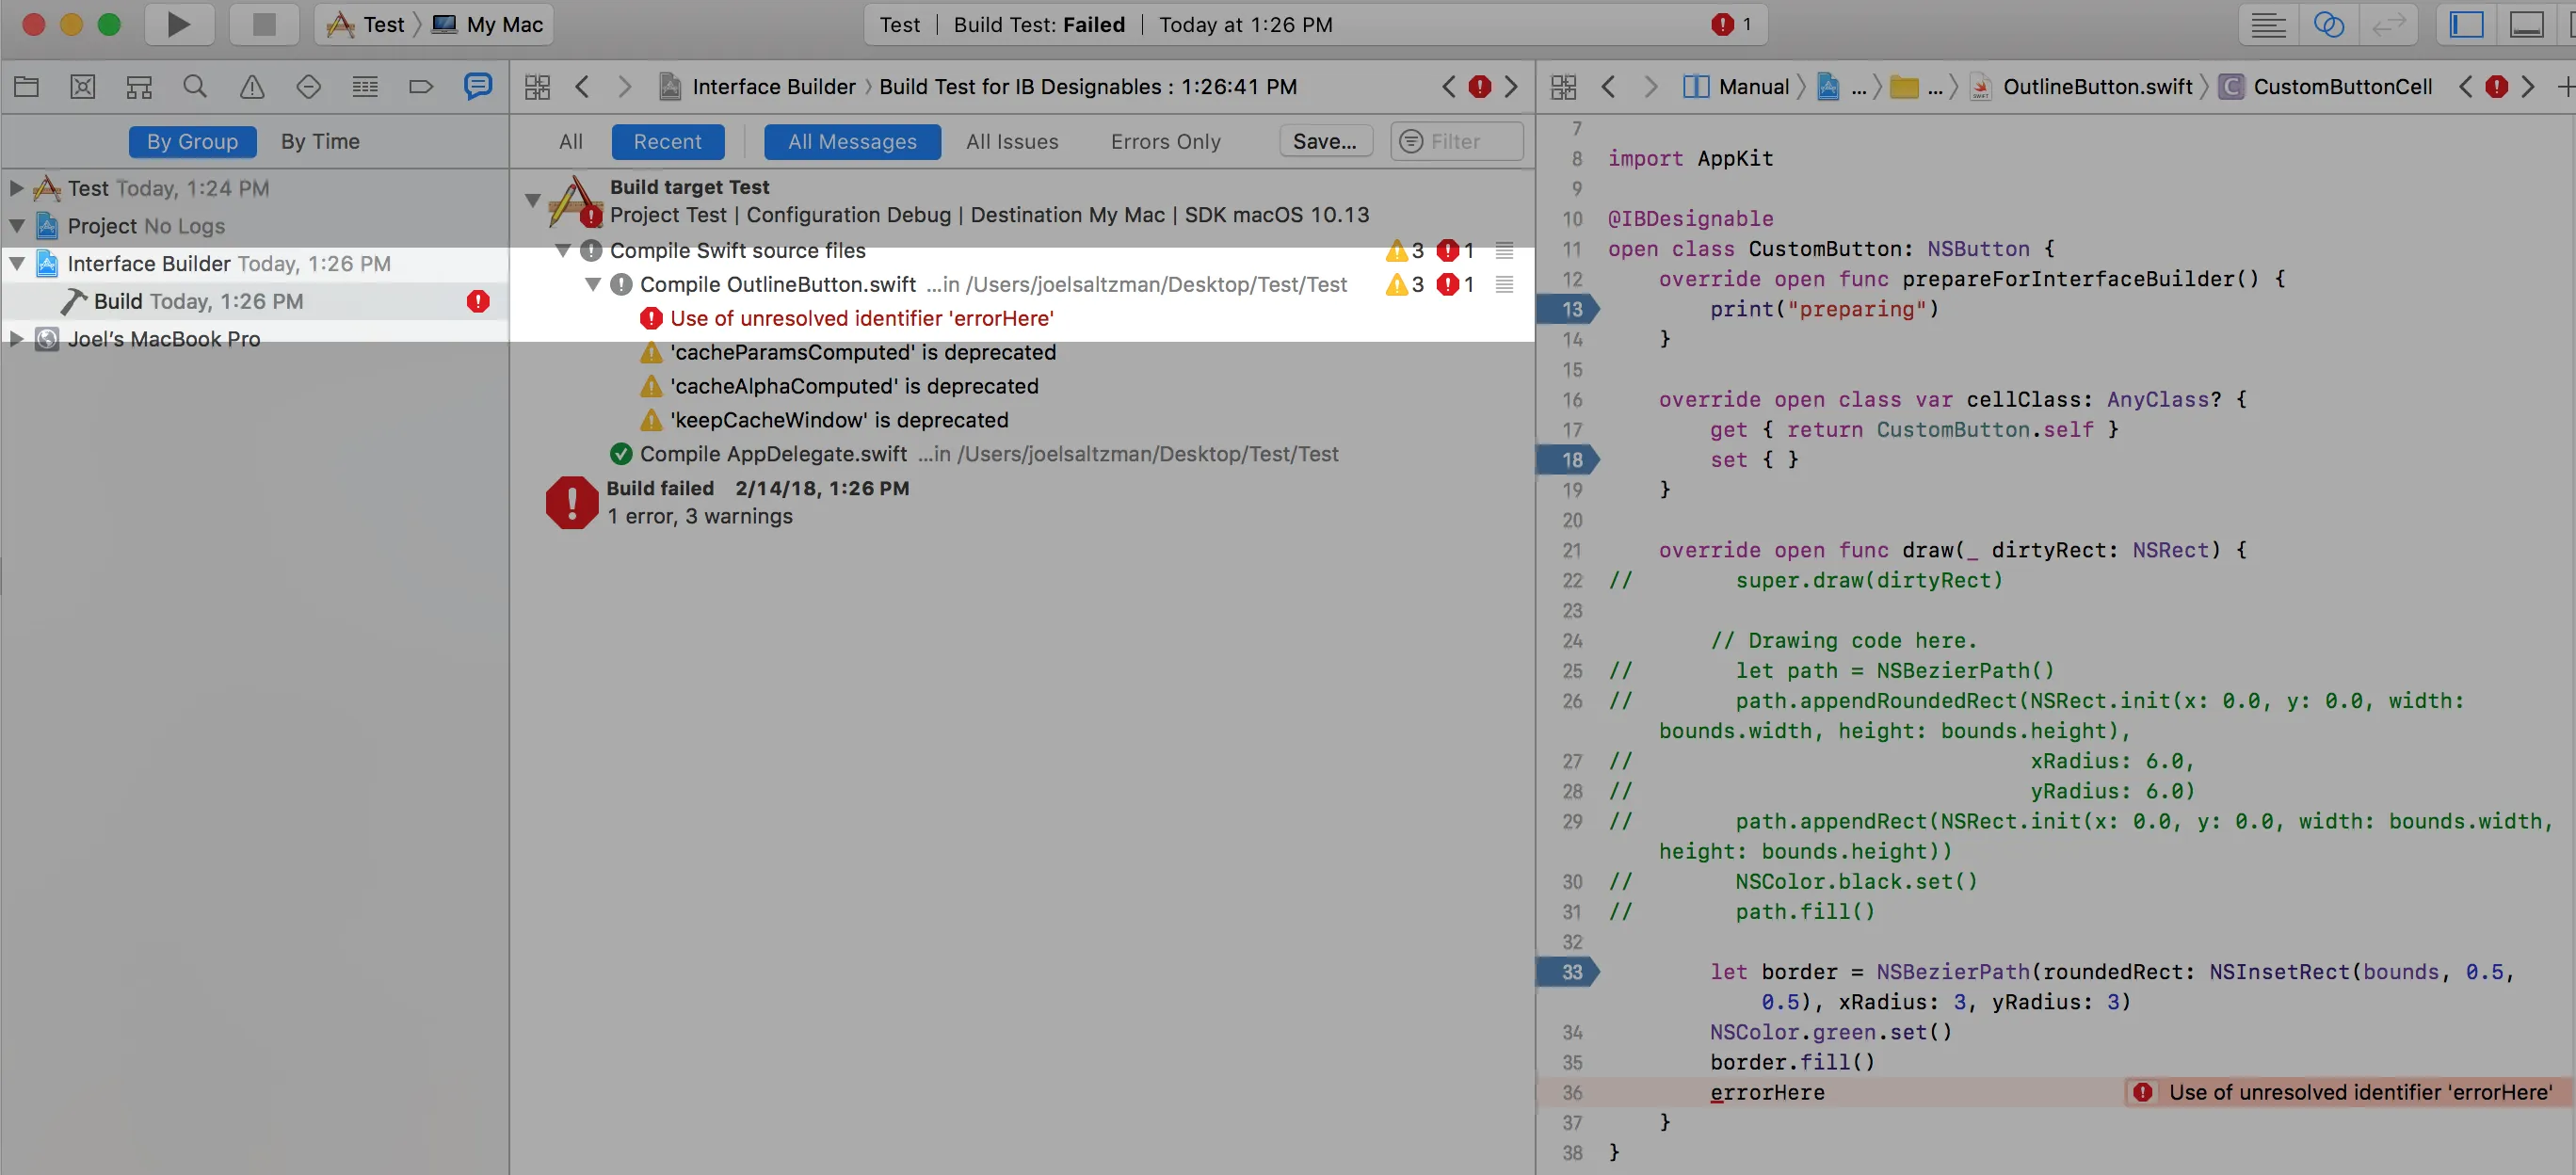Open the Project navigator folder icon
2576x1175 pixels.
[x=26, y=87]
